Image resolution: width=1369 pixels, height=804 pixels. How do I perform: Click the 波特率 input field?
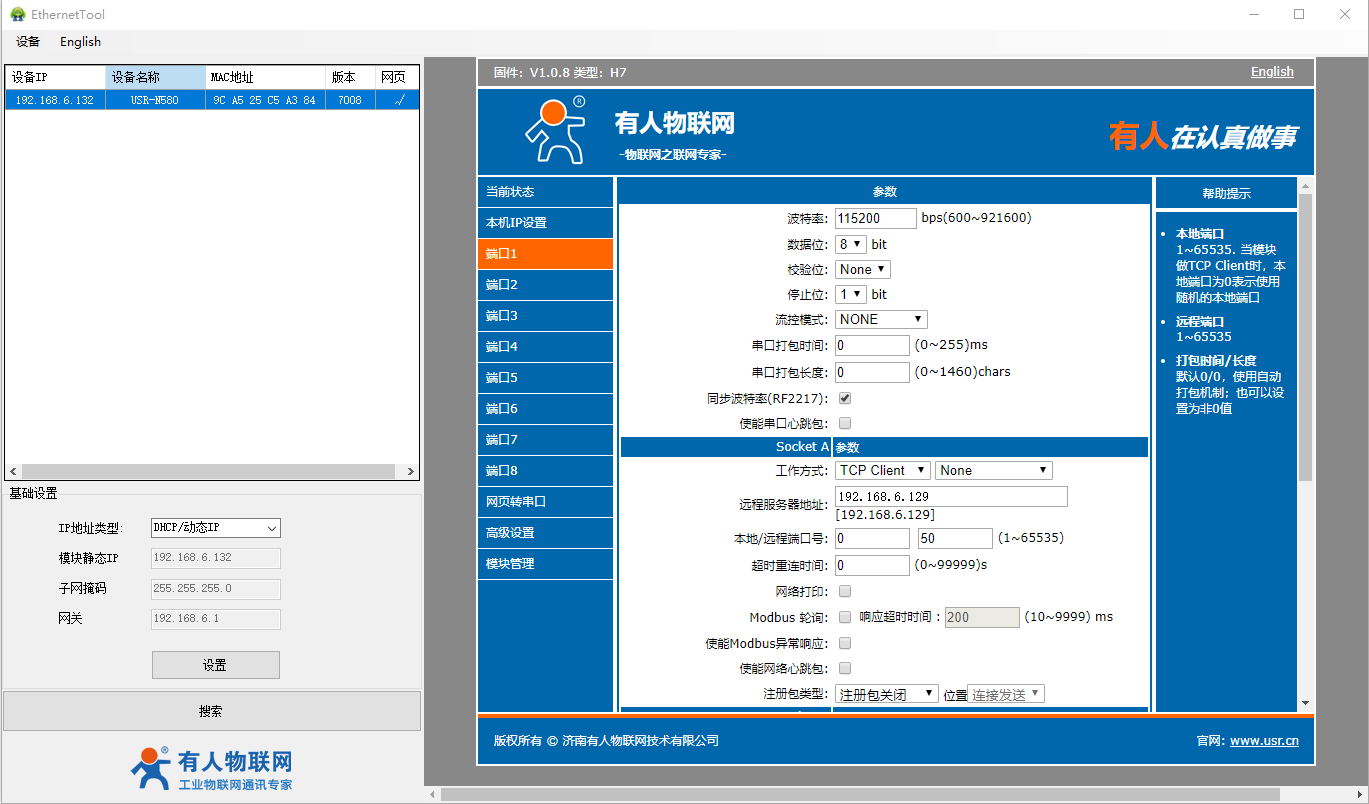pyautogui.click(x=875, y=218)
